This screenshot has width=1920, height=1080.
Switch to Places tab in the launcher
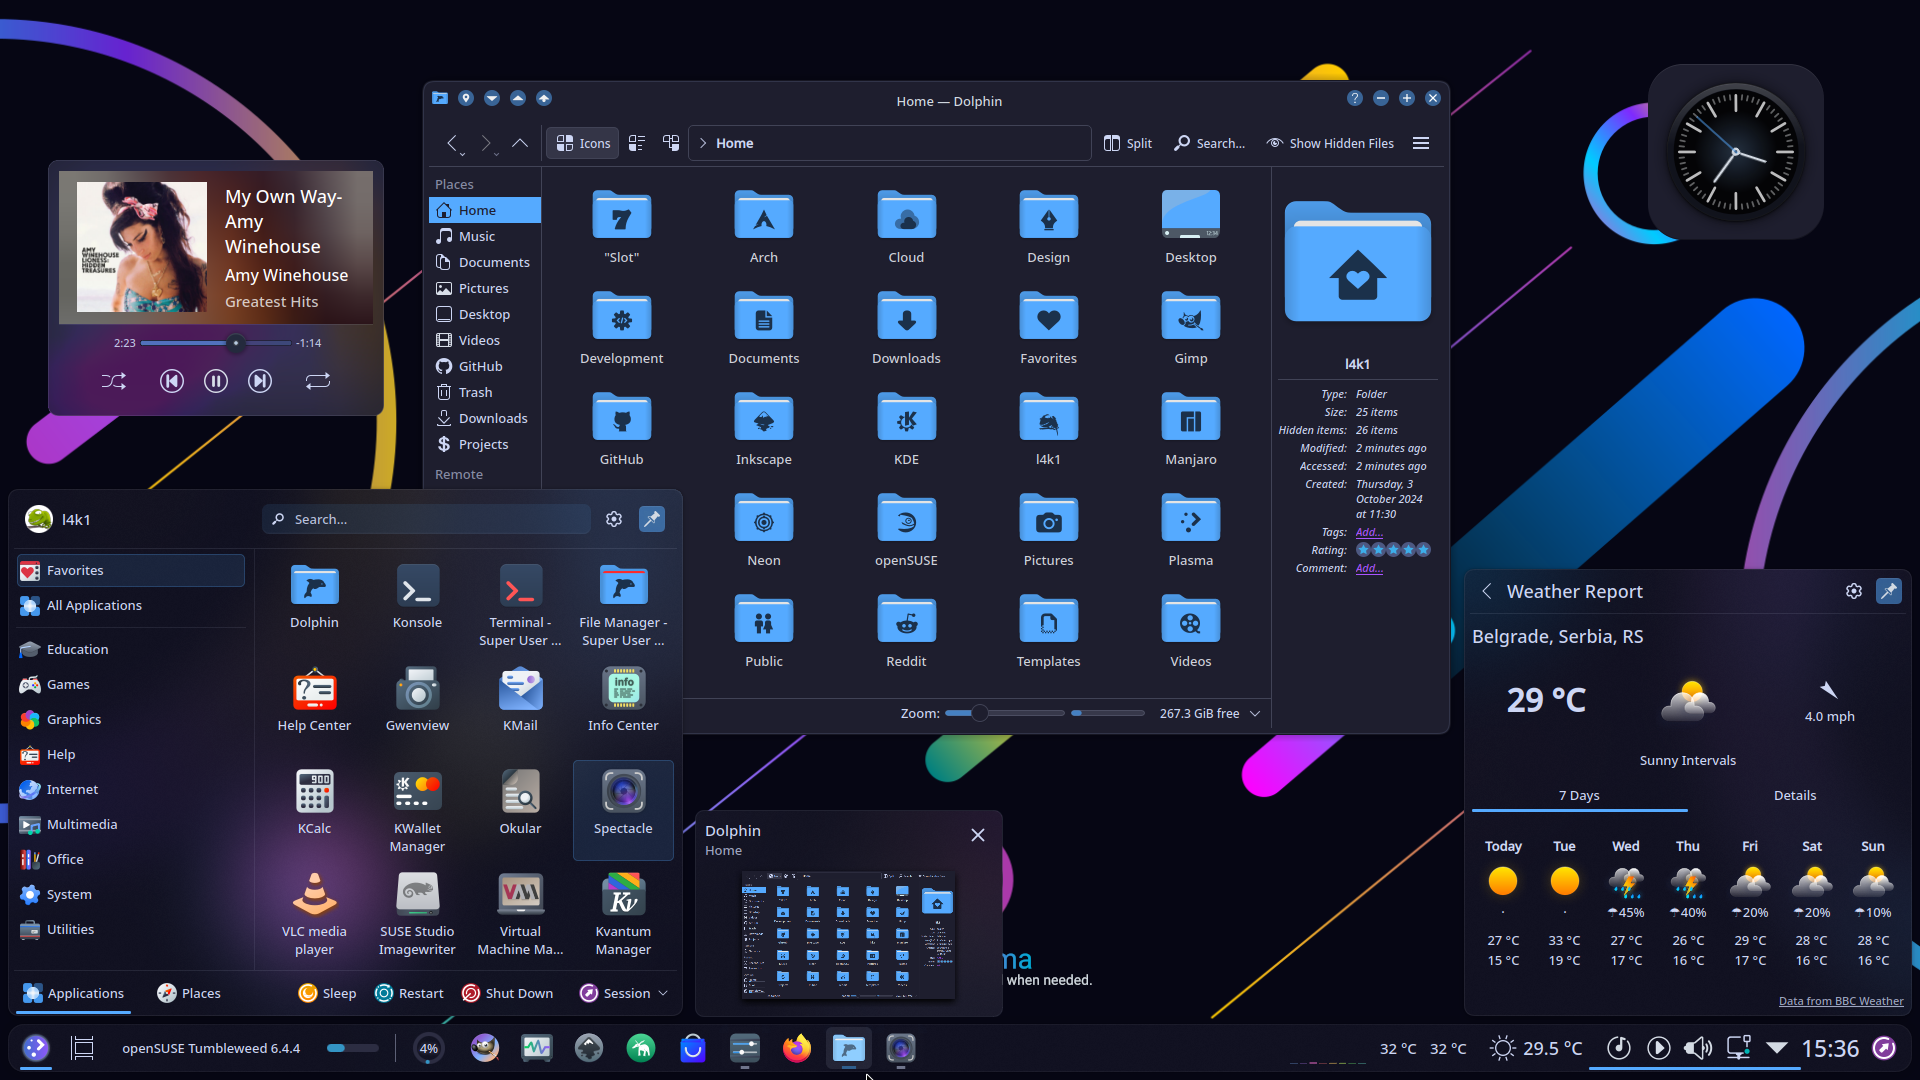(189, 993)
